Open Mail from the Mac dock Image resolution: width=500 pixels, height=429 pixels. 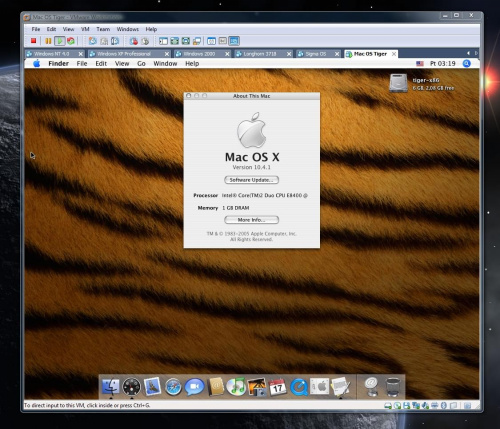[x=152, y=387]
